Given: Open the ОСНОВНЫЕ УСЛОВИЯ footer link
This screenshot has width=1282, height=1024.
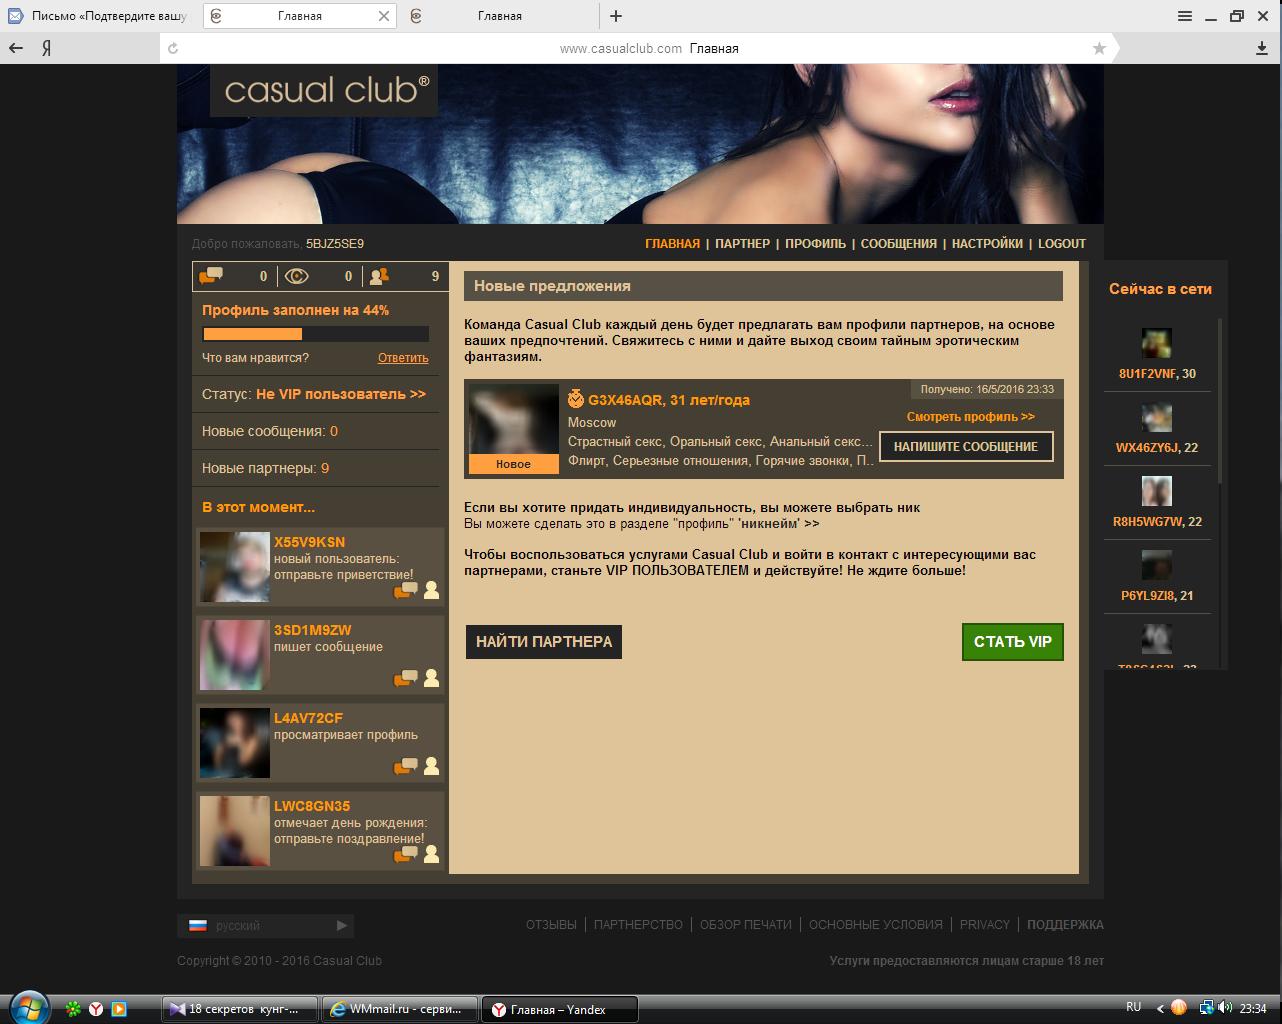Looking at the screenshot, I should (x=876, y=925).
